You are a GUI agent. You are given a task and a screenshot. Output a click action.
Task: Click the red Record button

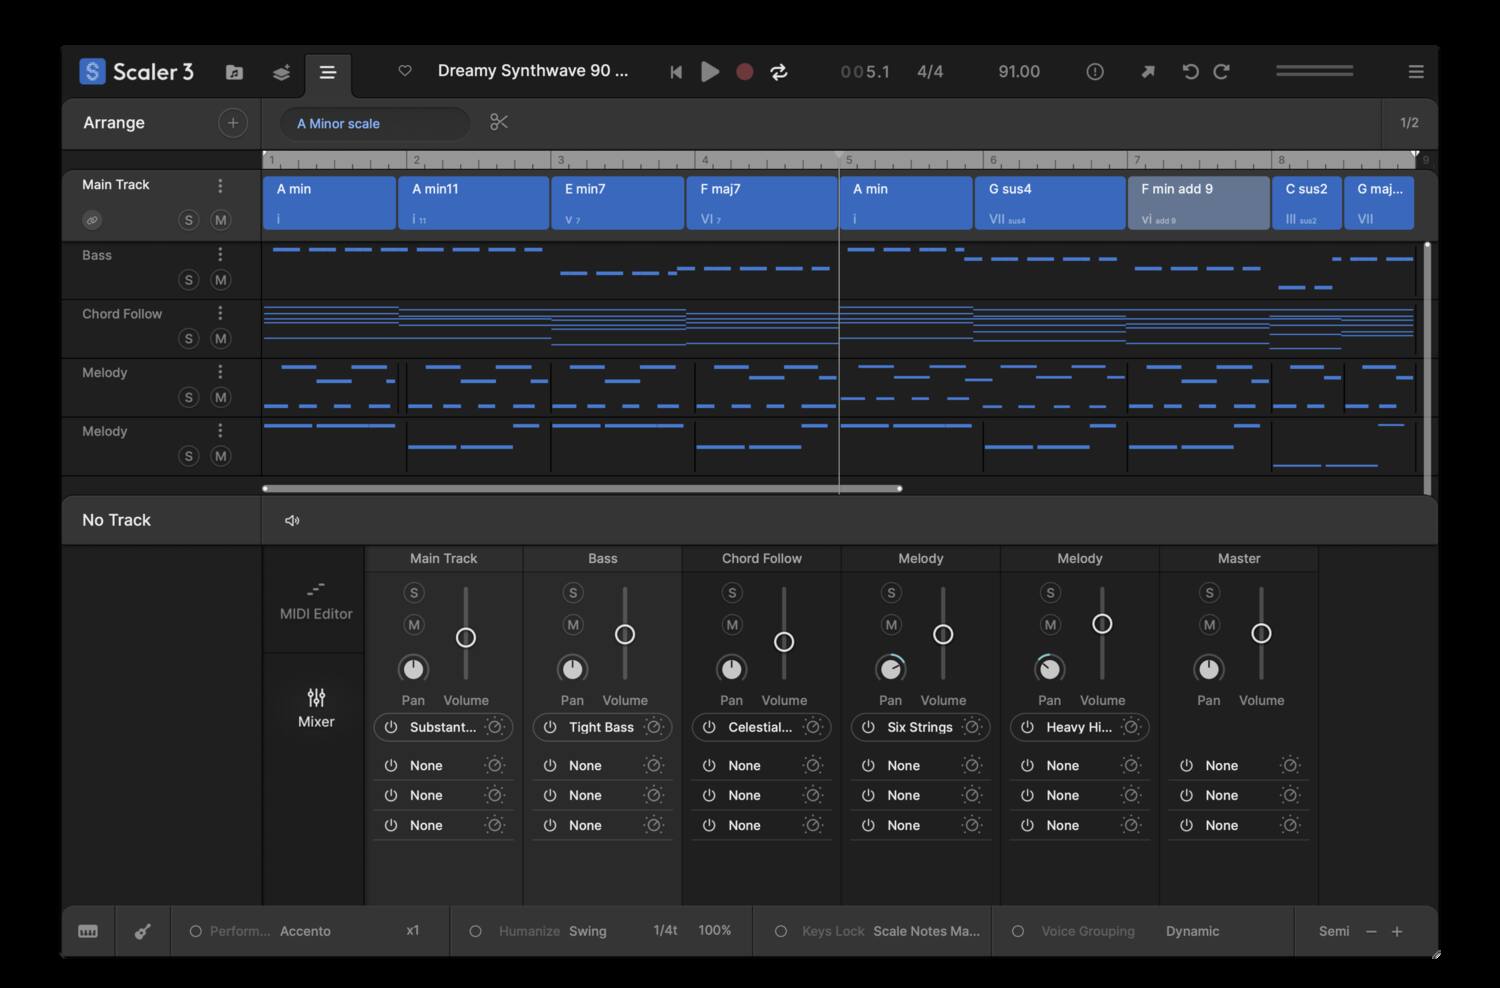pyautogui.click(x=744, y=72)
